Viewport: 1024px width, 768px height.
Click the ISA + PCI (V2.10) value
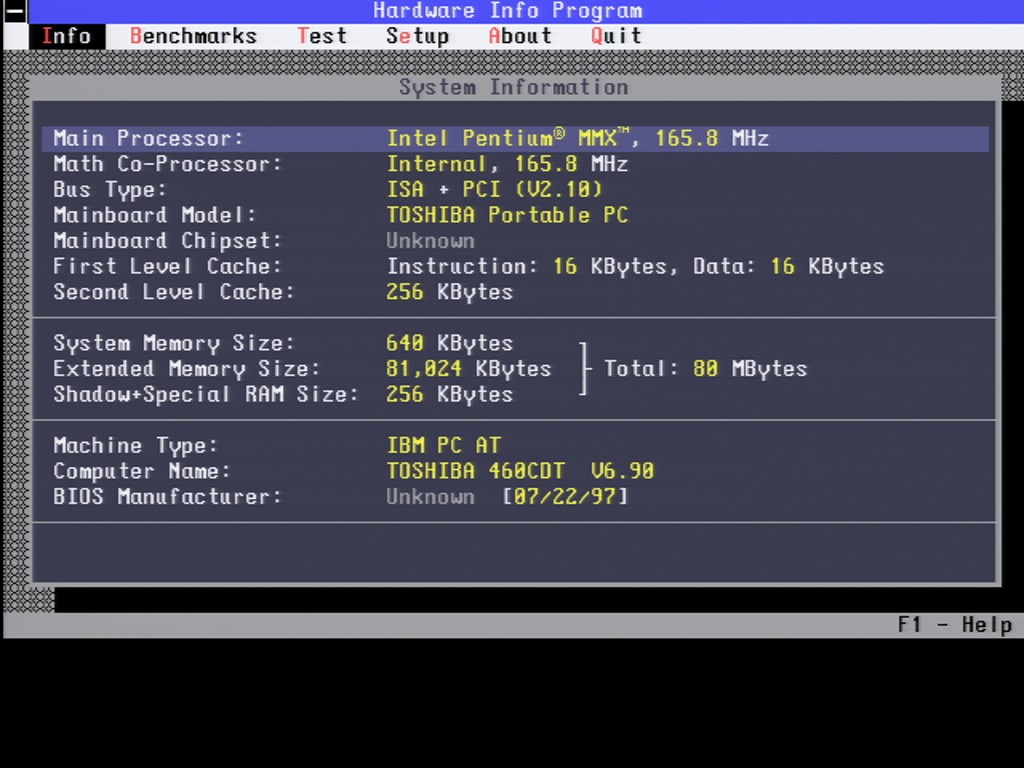[494, 190]
